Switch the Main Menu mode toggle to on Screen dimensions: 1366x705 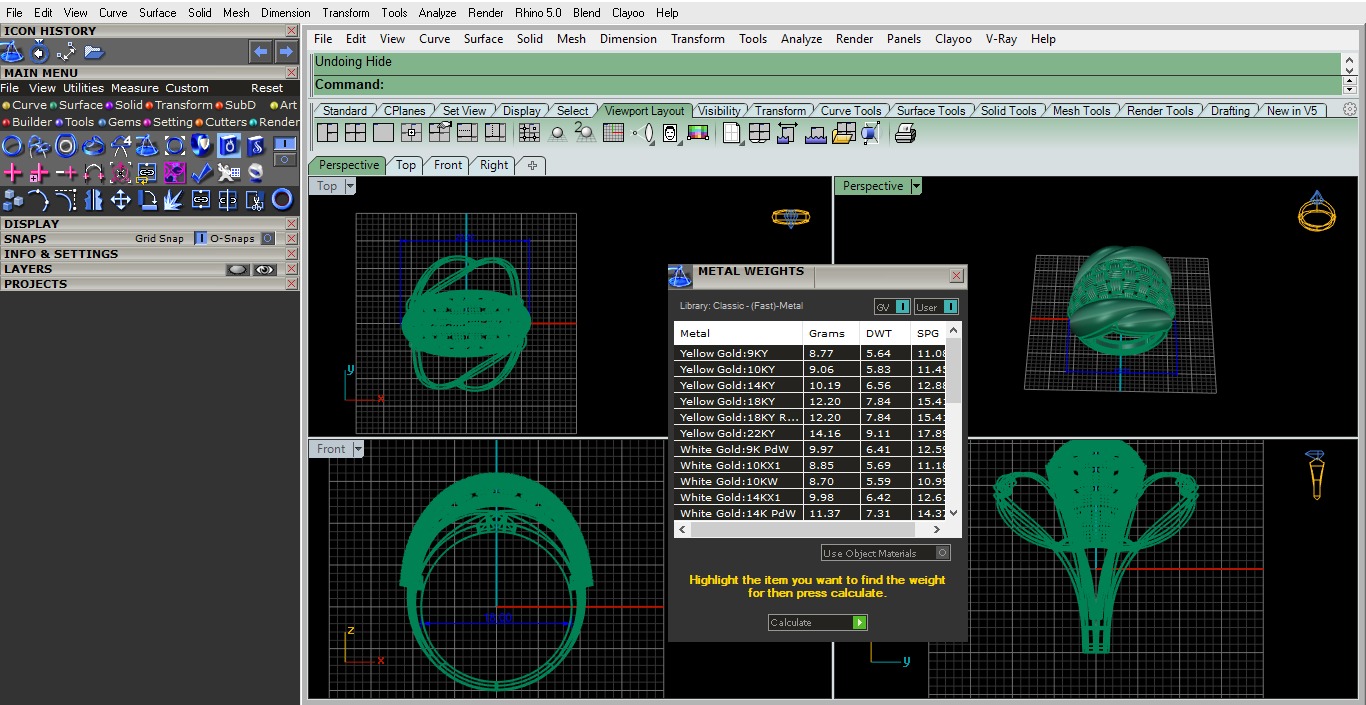[285, 144]
